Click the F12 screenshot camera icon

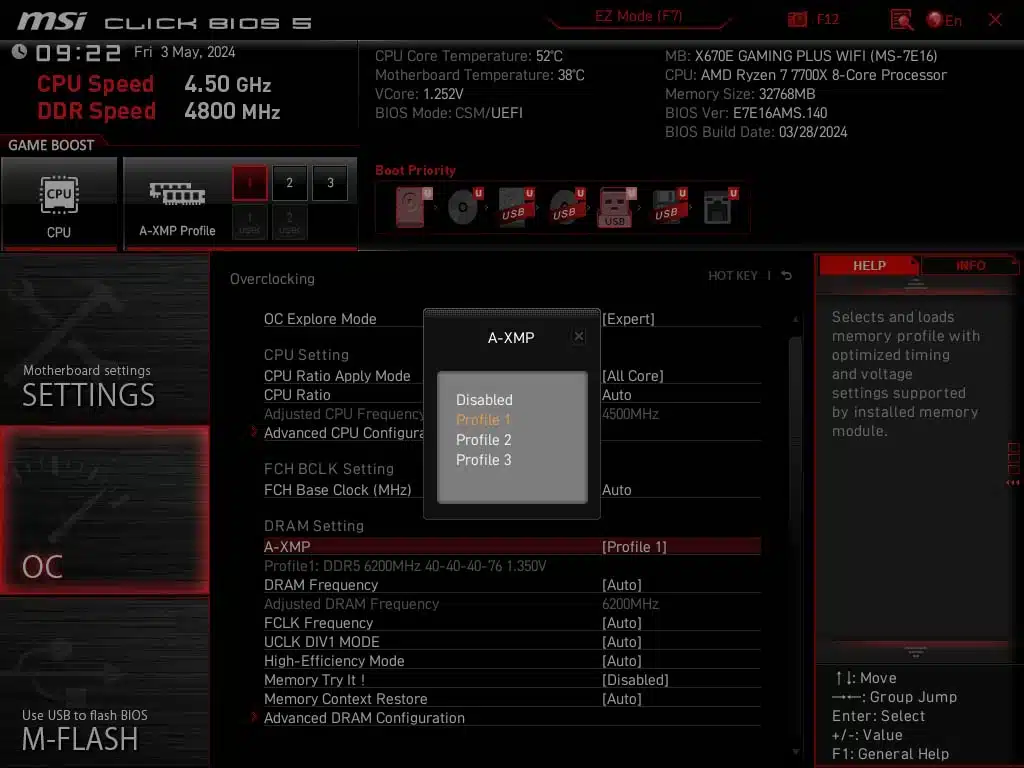click(797, 19)
